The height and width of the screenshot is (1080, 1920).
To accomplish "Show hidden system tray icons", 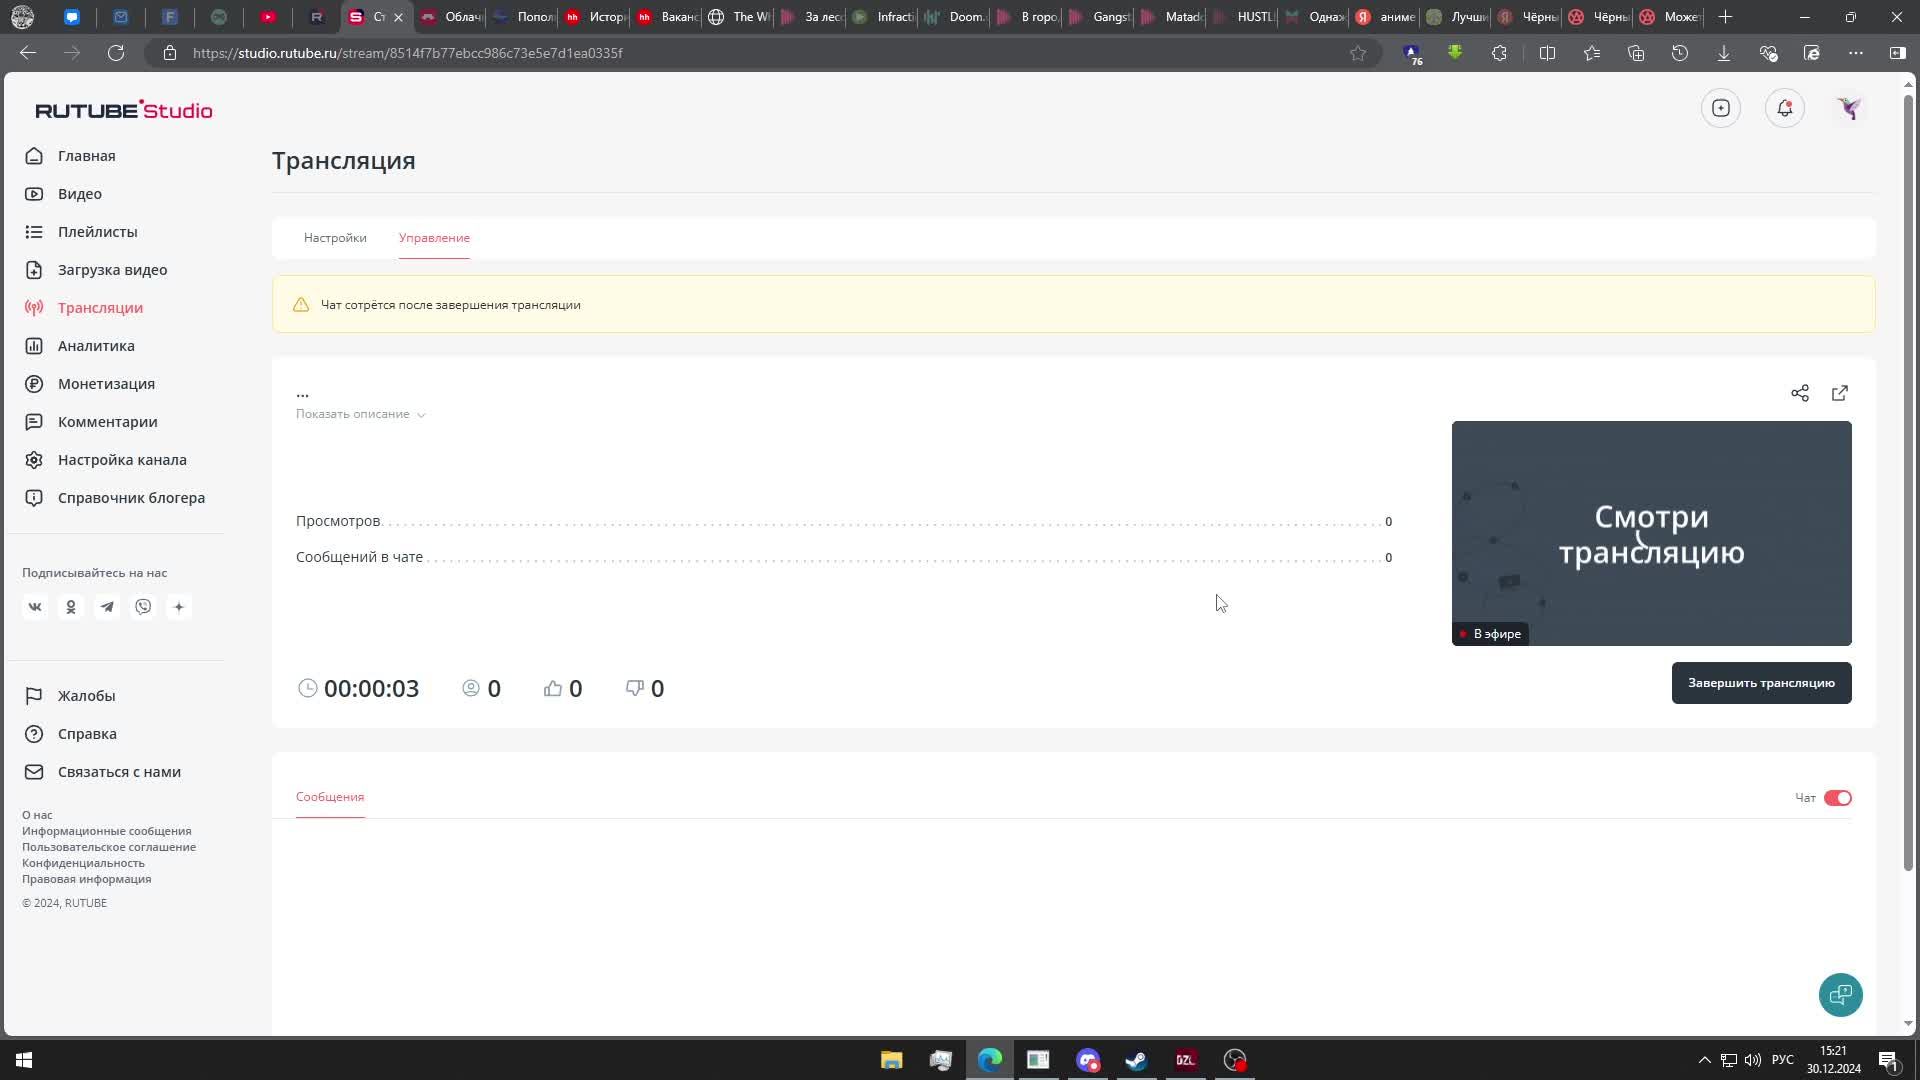I will click(1704, 1060).
